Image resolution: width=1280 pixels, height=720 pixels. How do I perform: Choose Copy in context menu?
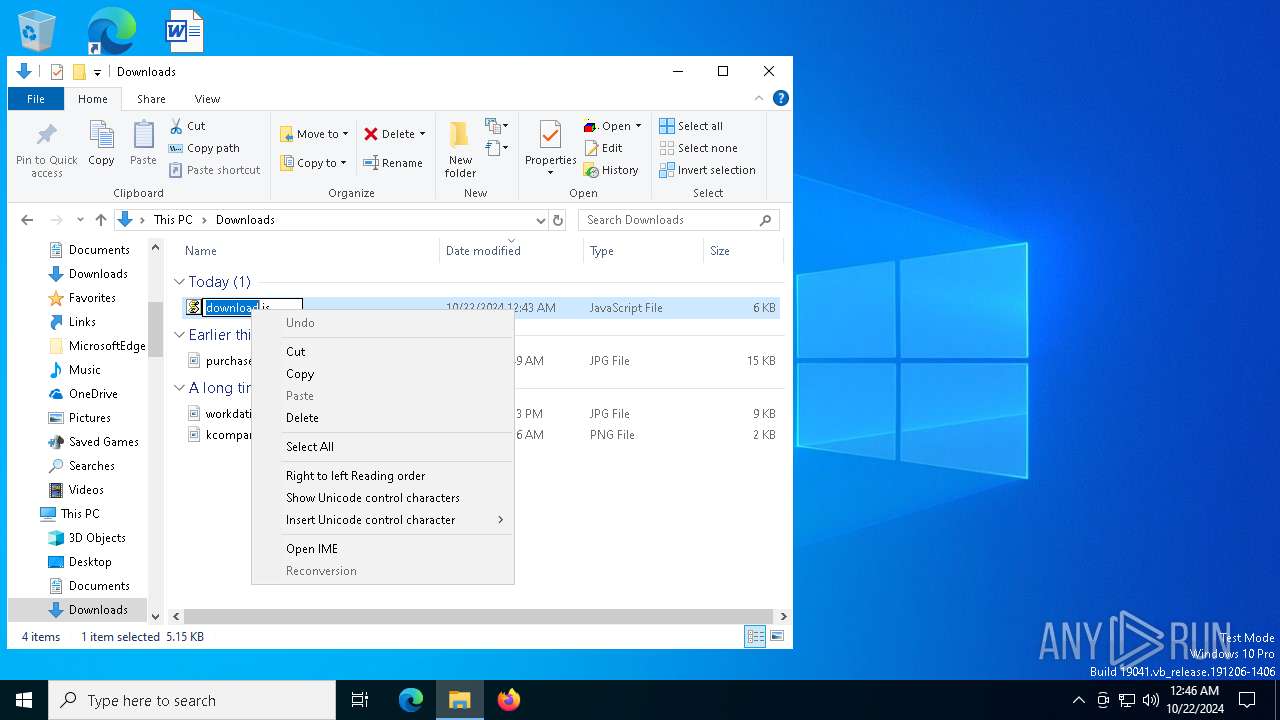tap(382, 374)
